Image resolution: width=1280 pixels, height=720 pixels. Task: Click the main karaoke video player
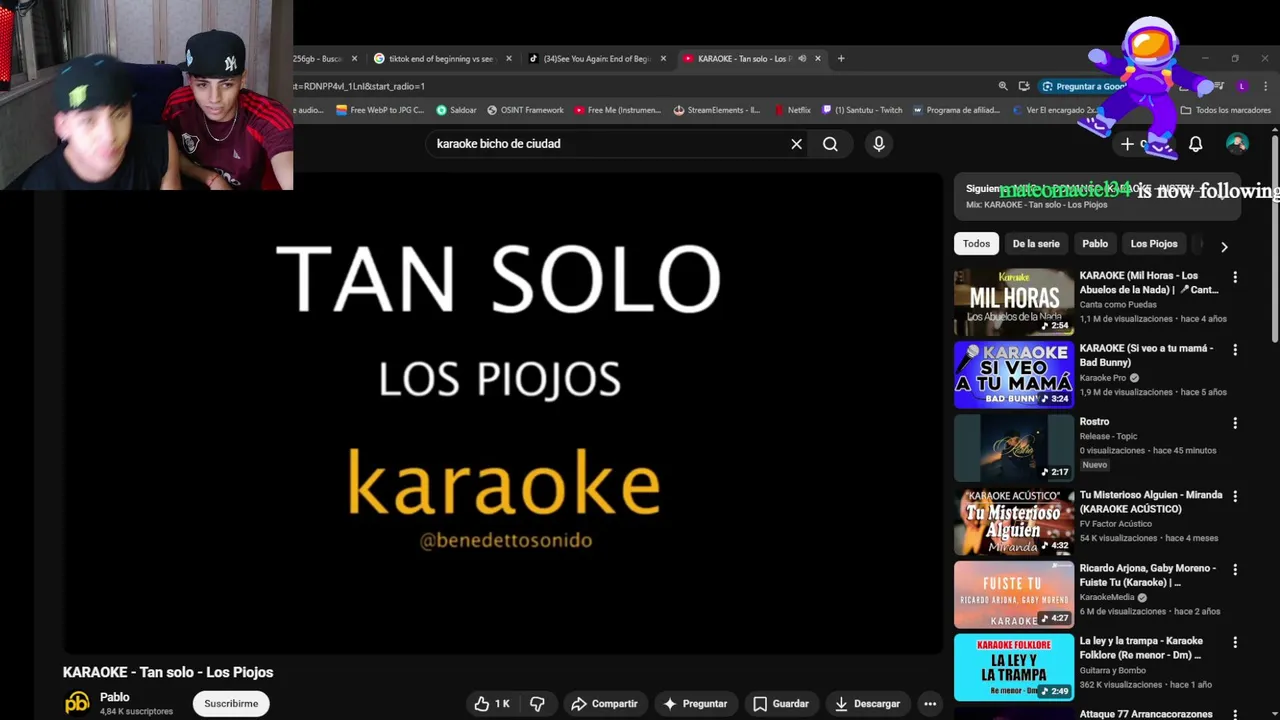(x=503, y=413)
